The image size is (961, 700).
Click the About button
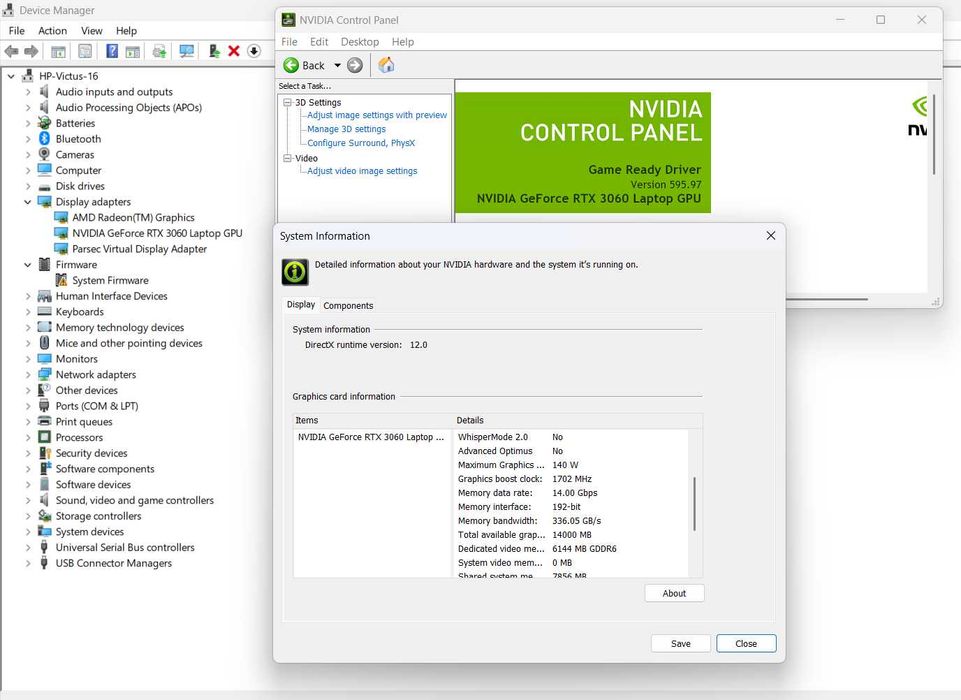coord(674,593)
